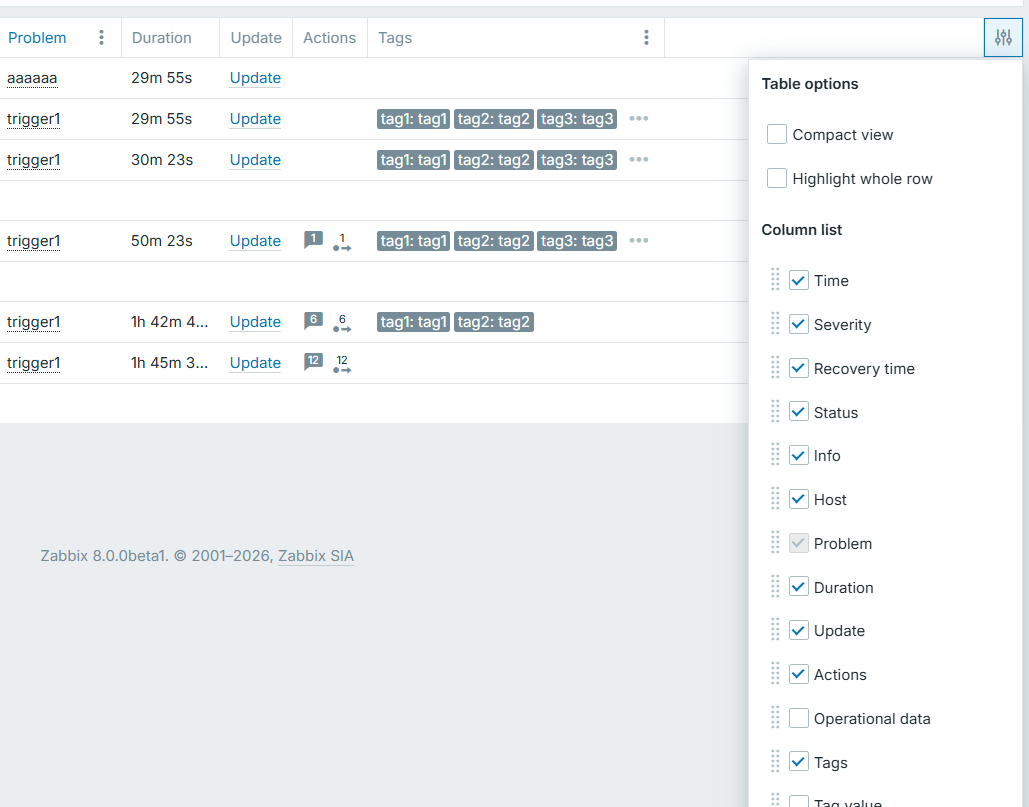1029x807 pixels.
Task: Expand more tags in the 50m 23s row
Action: (x=639, y=240)
